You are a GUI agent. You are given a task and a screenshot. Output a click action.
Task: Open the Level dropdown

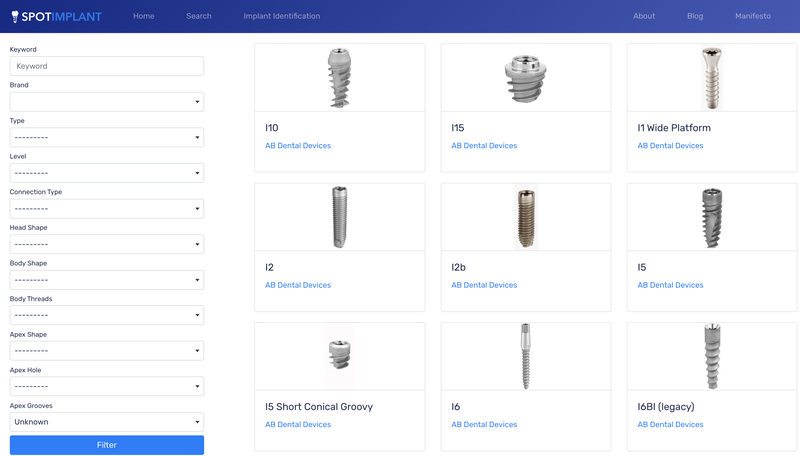pos(107,173)
